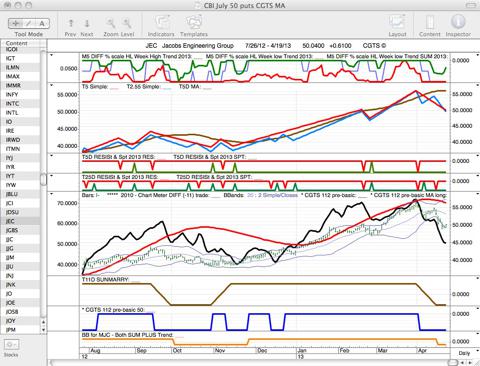Image resolution: width=480 pixels, height=366 pixels.
Task: Click the Daily interval button
Action: tap(464, 353)
